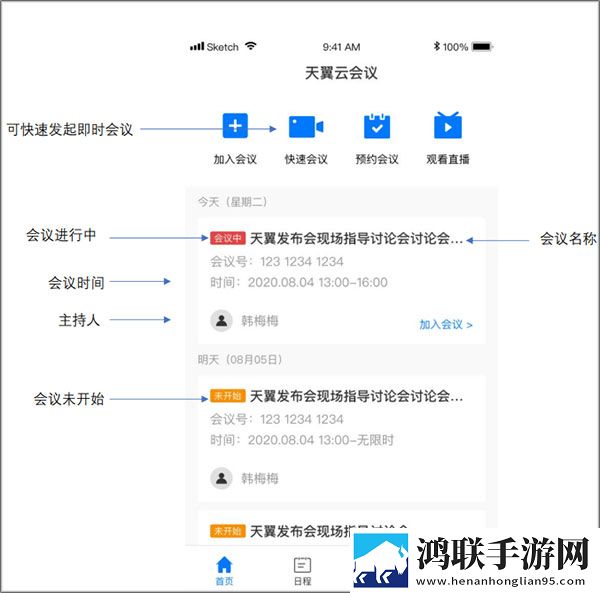Click host avatar in tomorrow's meeting card
This screenshot has height=593, width=600.
coord(222,478)
